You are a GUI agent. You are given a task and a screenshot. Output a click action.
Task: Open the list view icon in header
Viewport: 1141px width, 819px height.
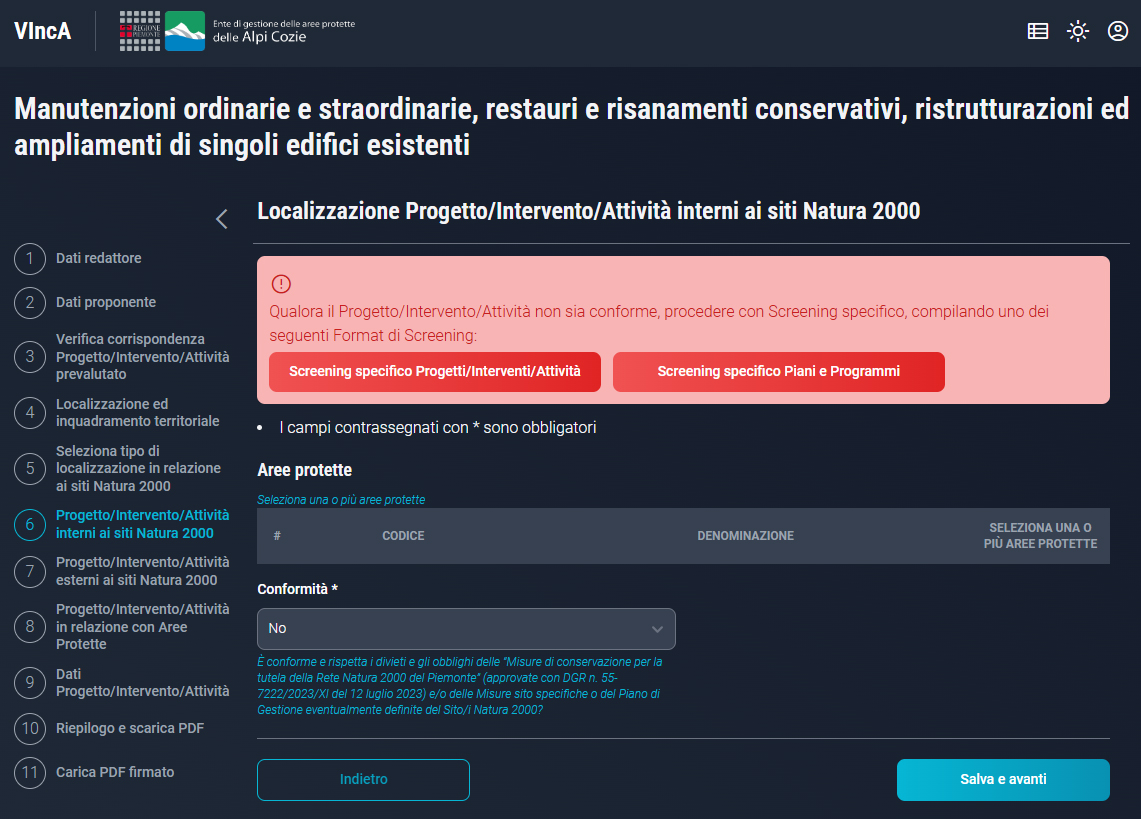1038,31
